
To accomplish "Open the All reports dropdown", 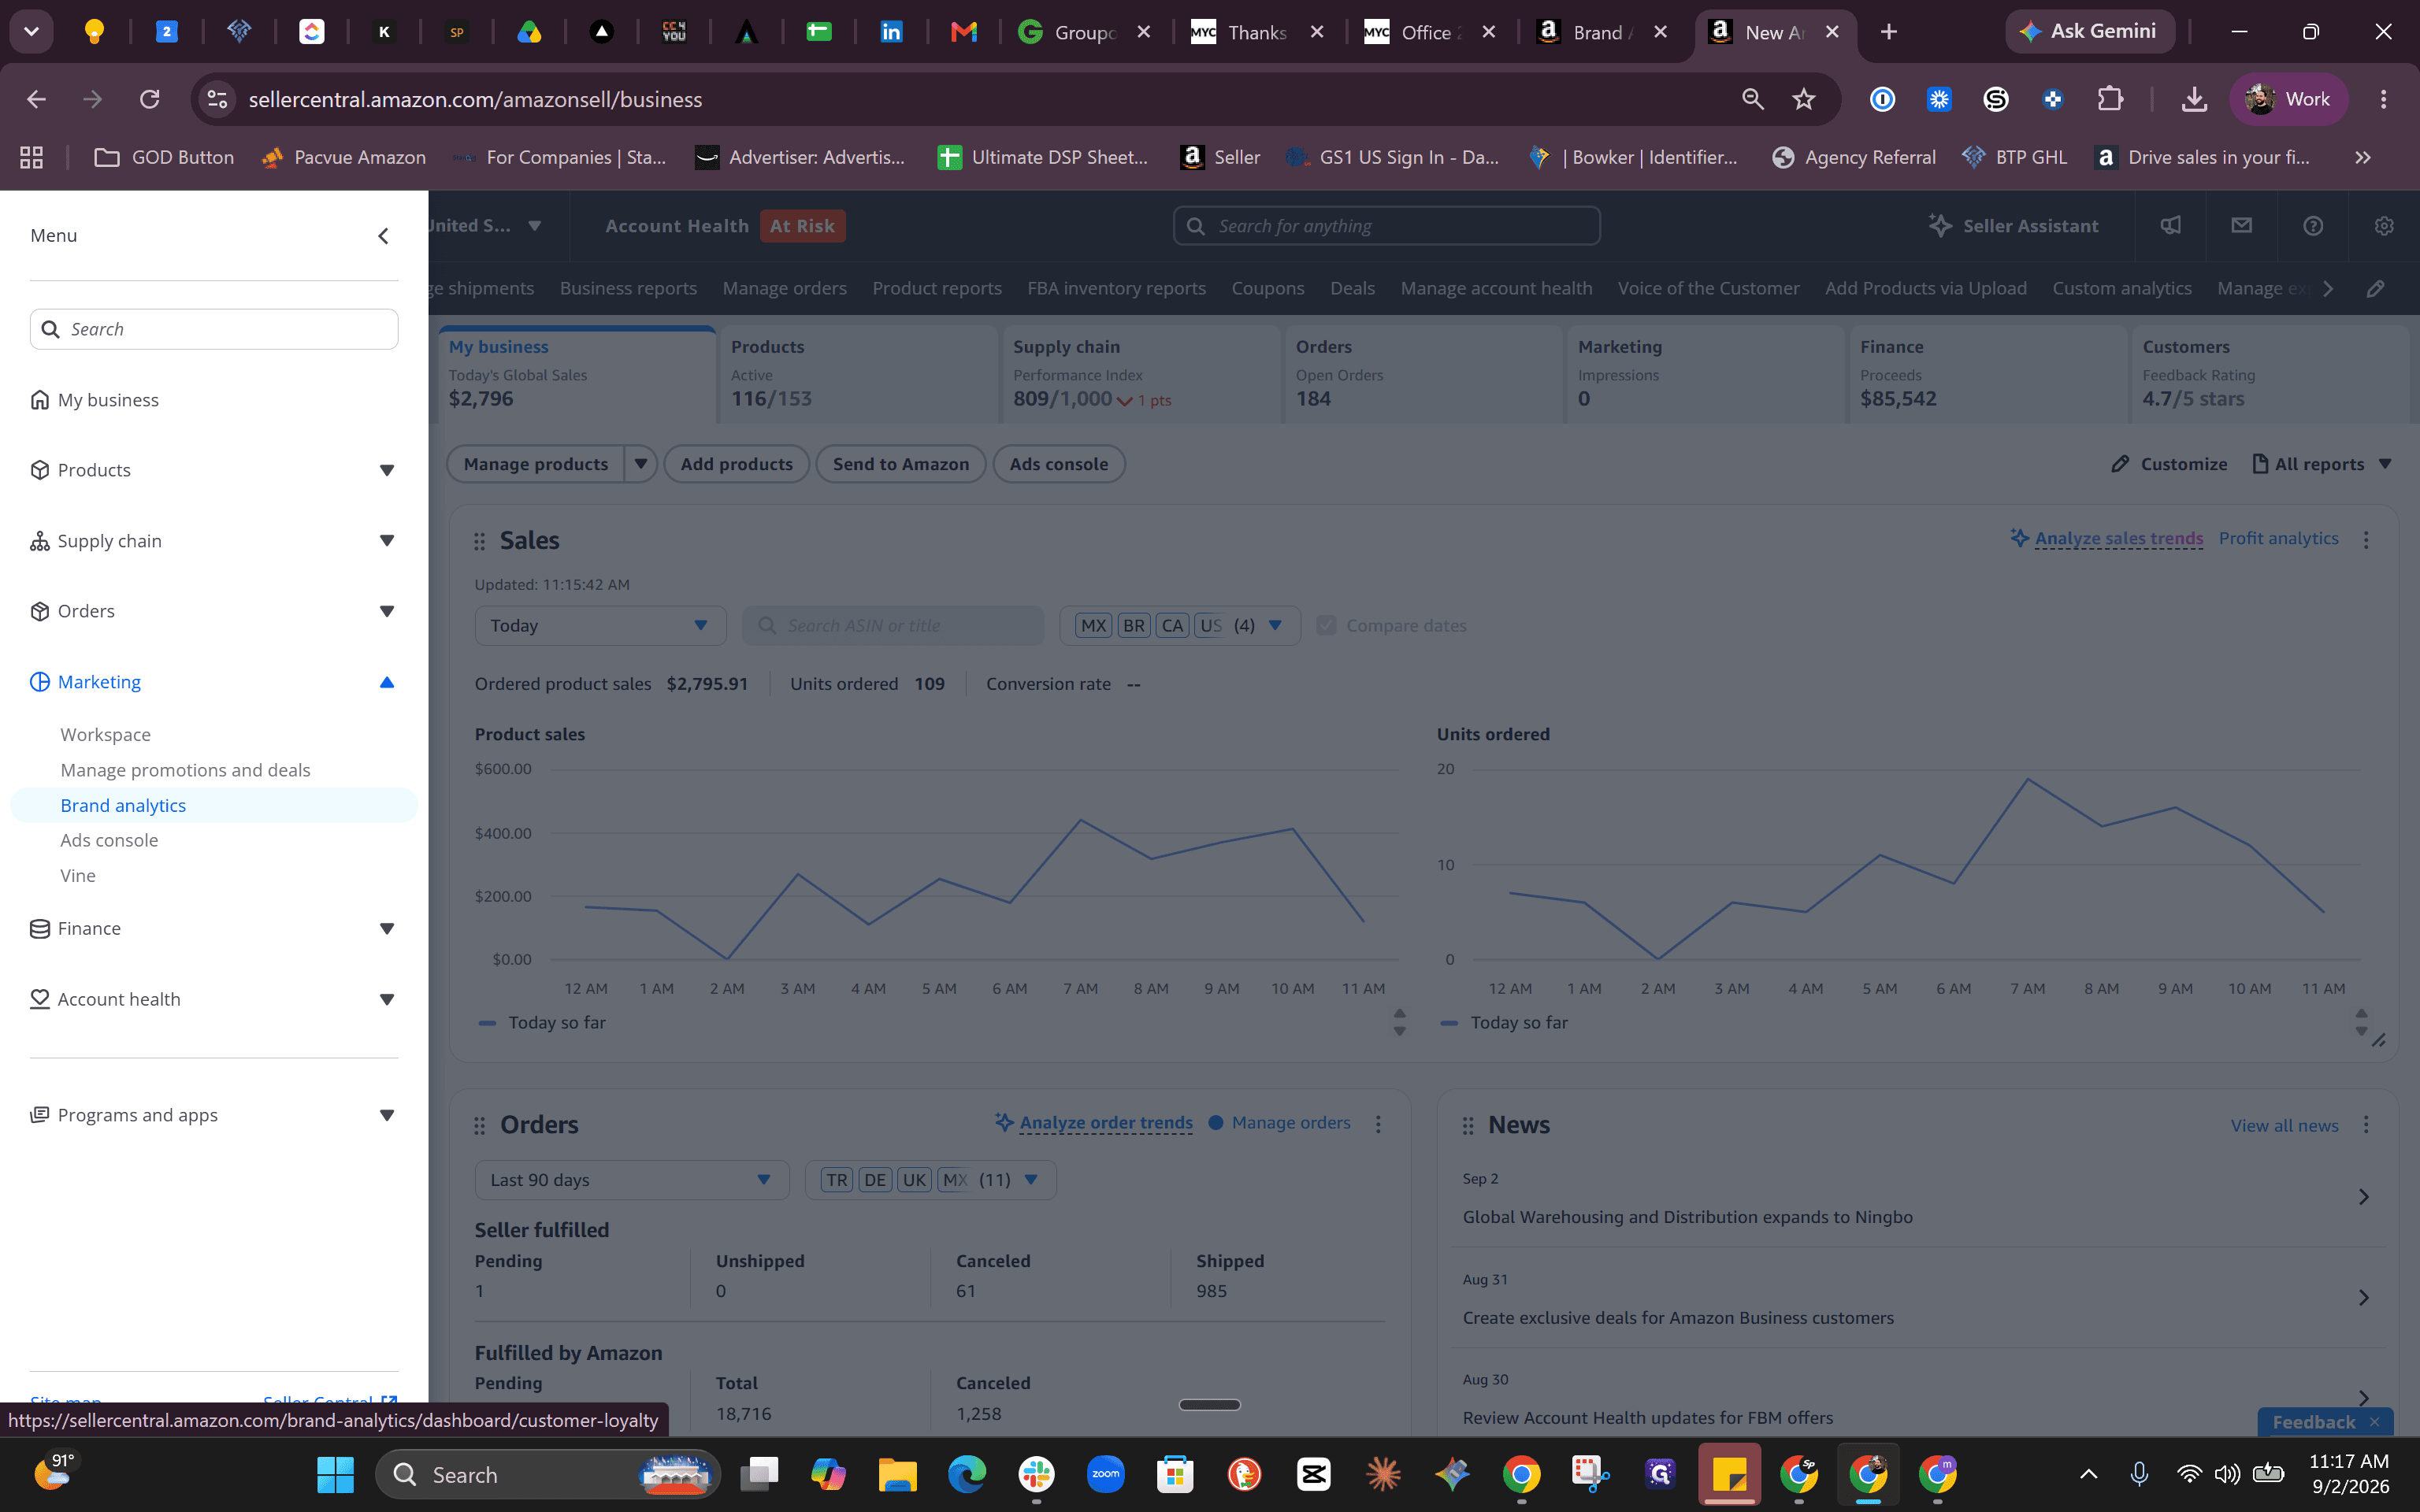I will coord(2321,464).
